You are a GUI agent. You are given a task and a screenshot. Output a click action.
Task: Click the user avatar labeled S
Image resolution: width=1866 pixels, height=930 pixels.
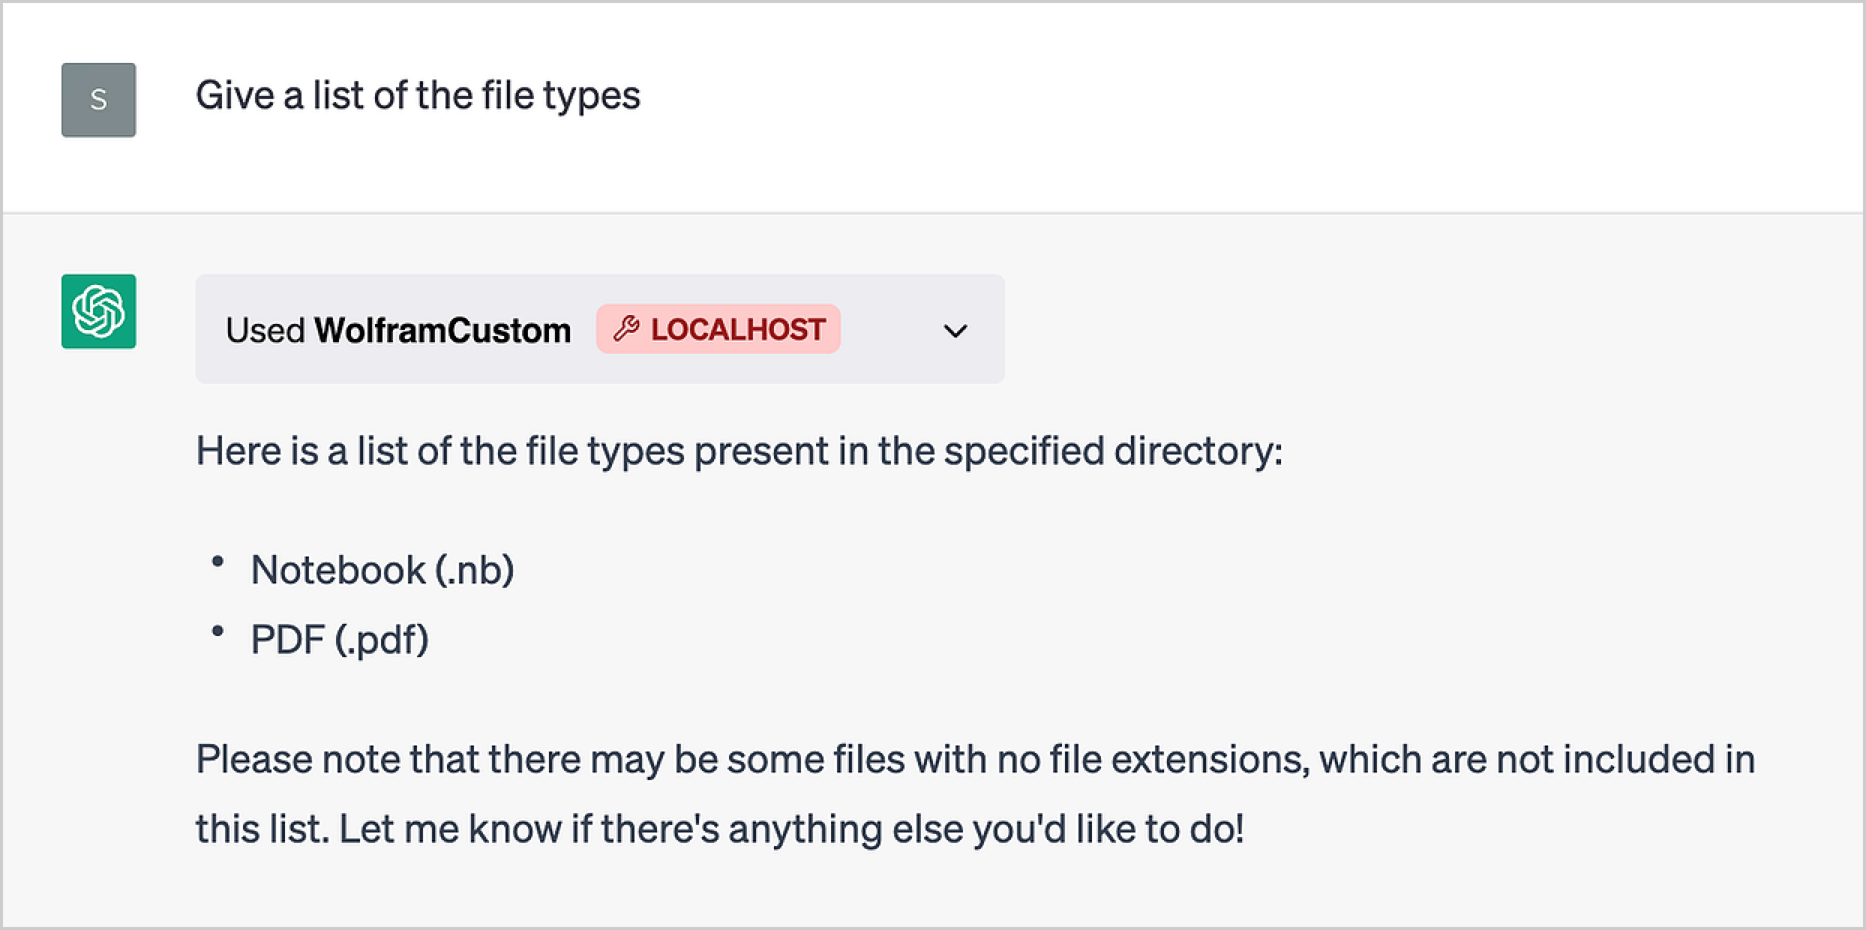click(98, 100)
